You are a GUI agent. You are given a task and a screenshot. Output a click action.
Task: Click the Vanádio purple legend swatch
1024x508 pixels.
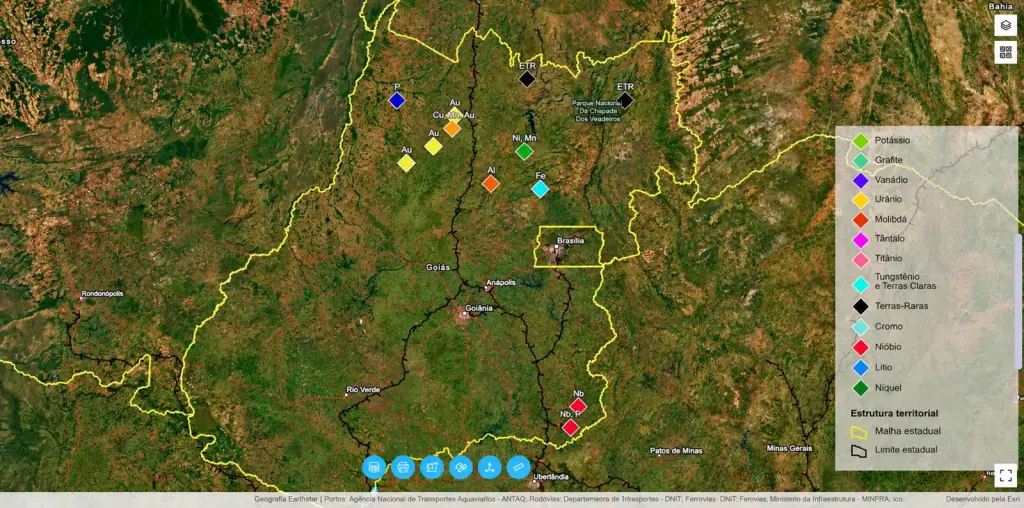click(x=861, y=180)
